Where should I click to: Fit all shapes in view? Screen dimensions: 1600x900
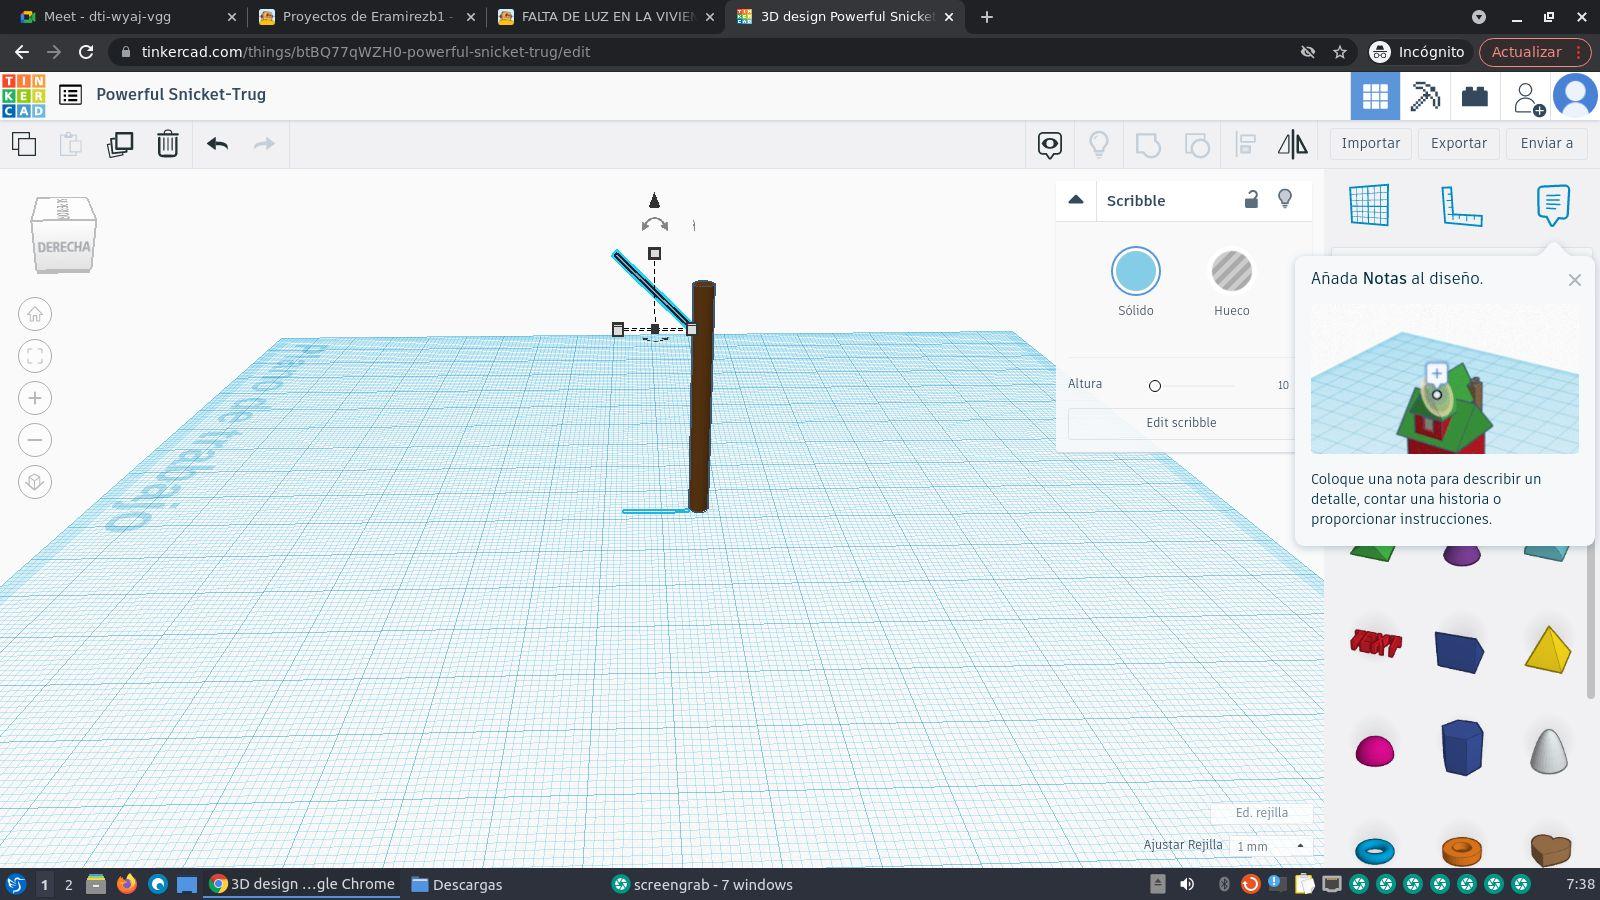[x=35, y=356]
